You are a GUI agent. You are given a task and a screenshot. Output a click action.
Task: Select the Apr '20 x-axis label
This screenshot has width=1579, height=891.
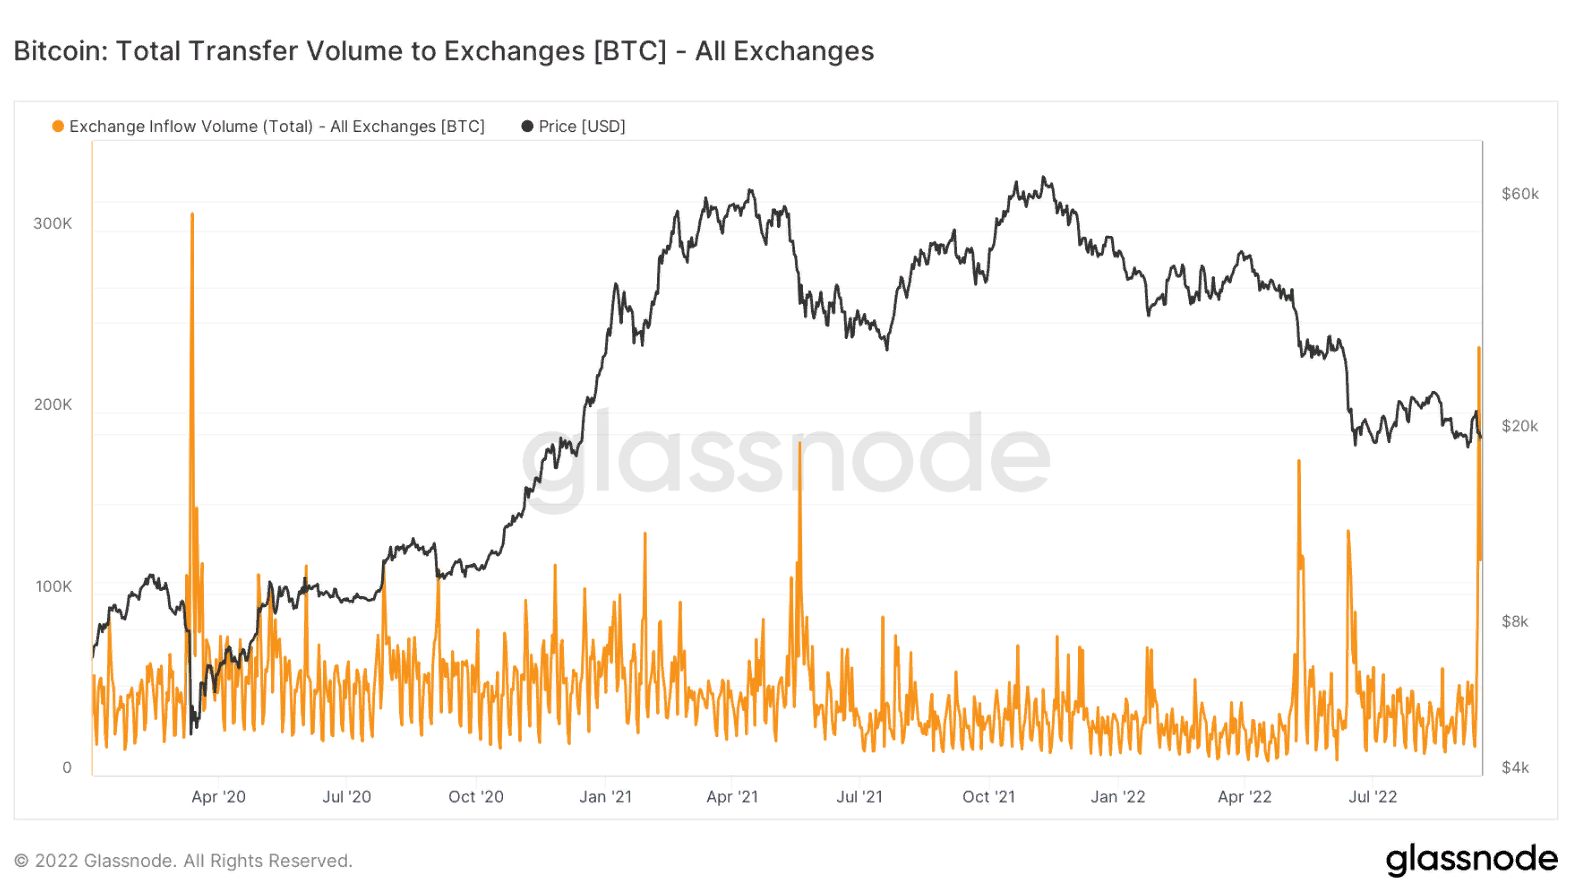[218, 797]
